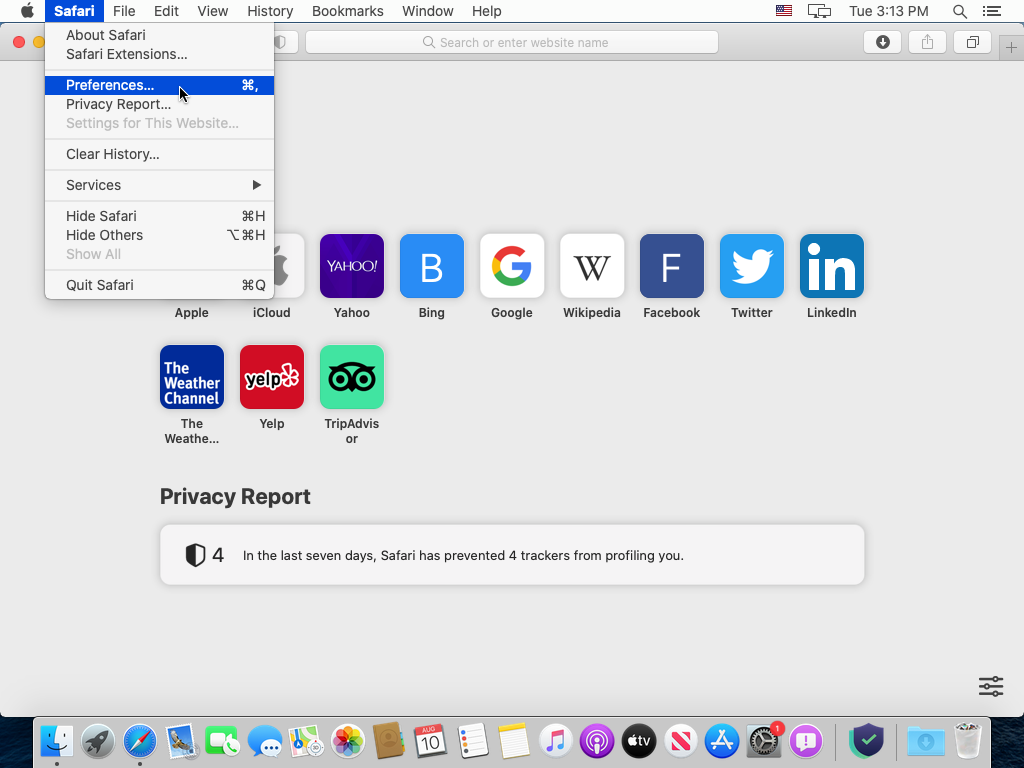Viewport: 1024px width, 768px height.
Task: Open Launchpad rocket in the Dock
Action: 98,741
